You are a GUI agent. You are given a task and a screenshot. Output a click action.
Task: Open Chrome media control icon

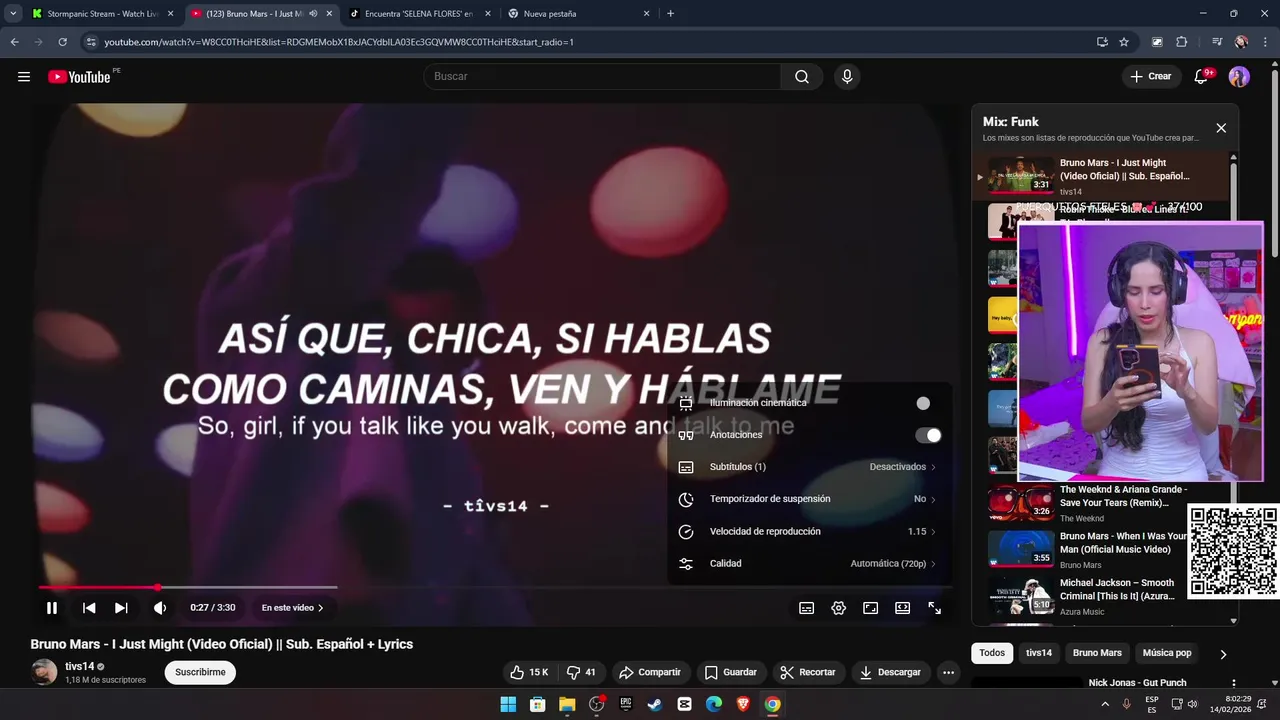(x=1217, y=42)
